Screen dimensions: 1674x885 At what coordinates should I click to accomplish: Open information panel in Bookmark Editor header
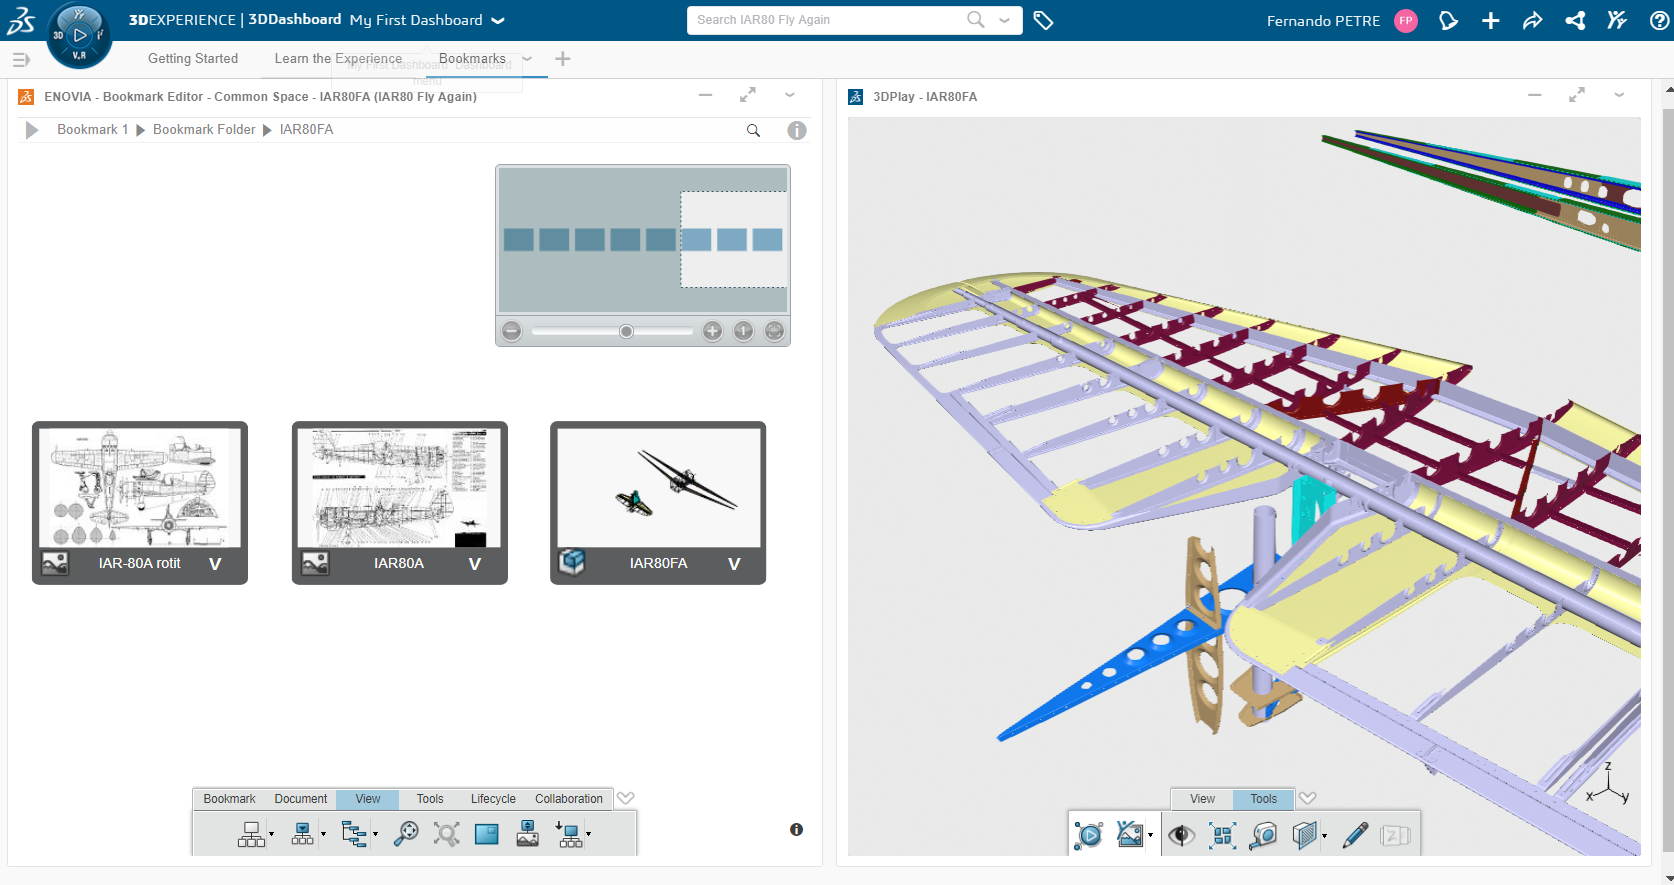[797, 130]
